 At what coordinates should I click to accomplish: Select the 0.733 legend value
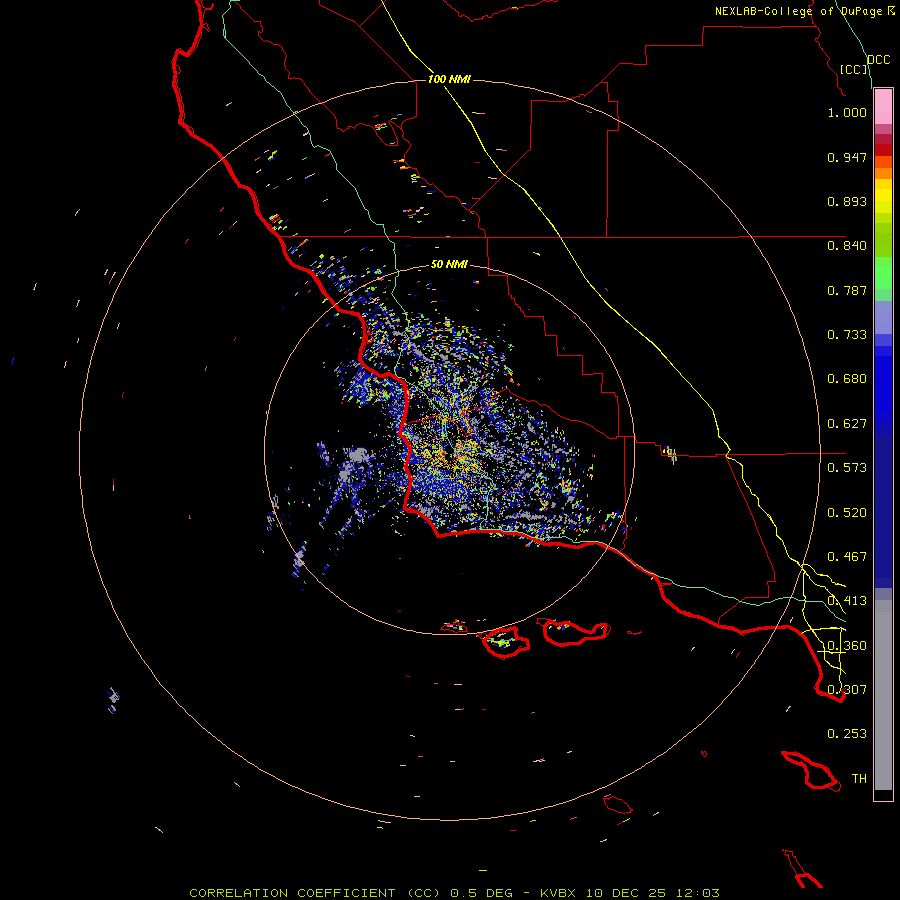coord(847,335)
